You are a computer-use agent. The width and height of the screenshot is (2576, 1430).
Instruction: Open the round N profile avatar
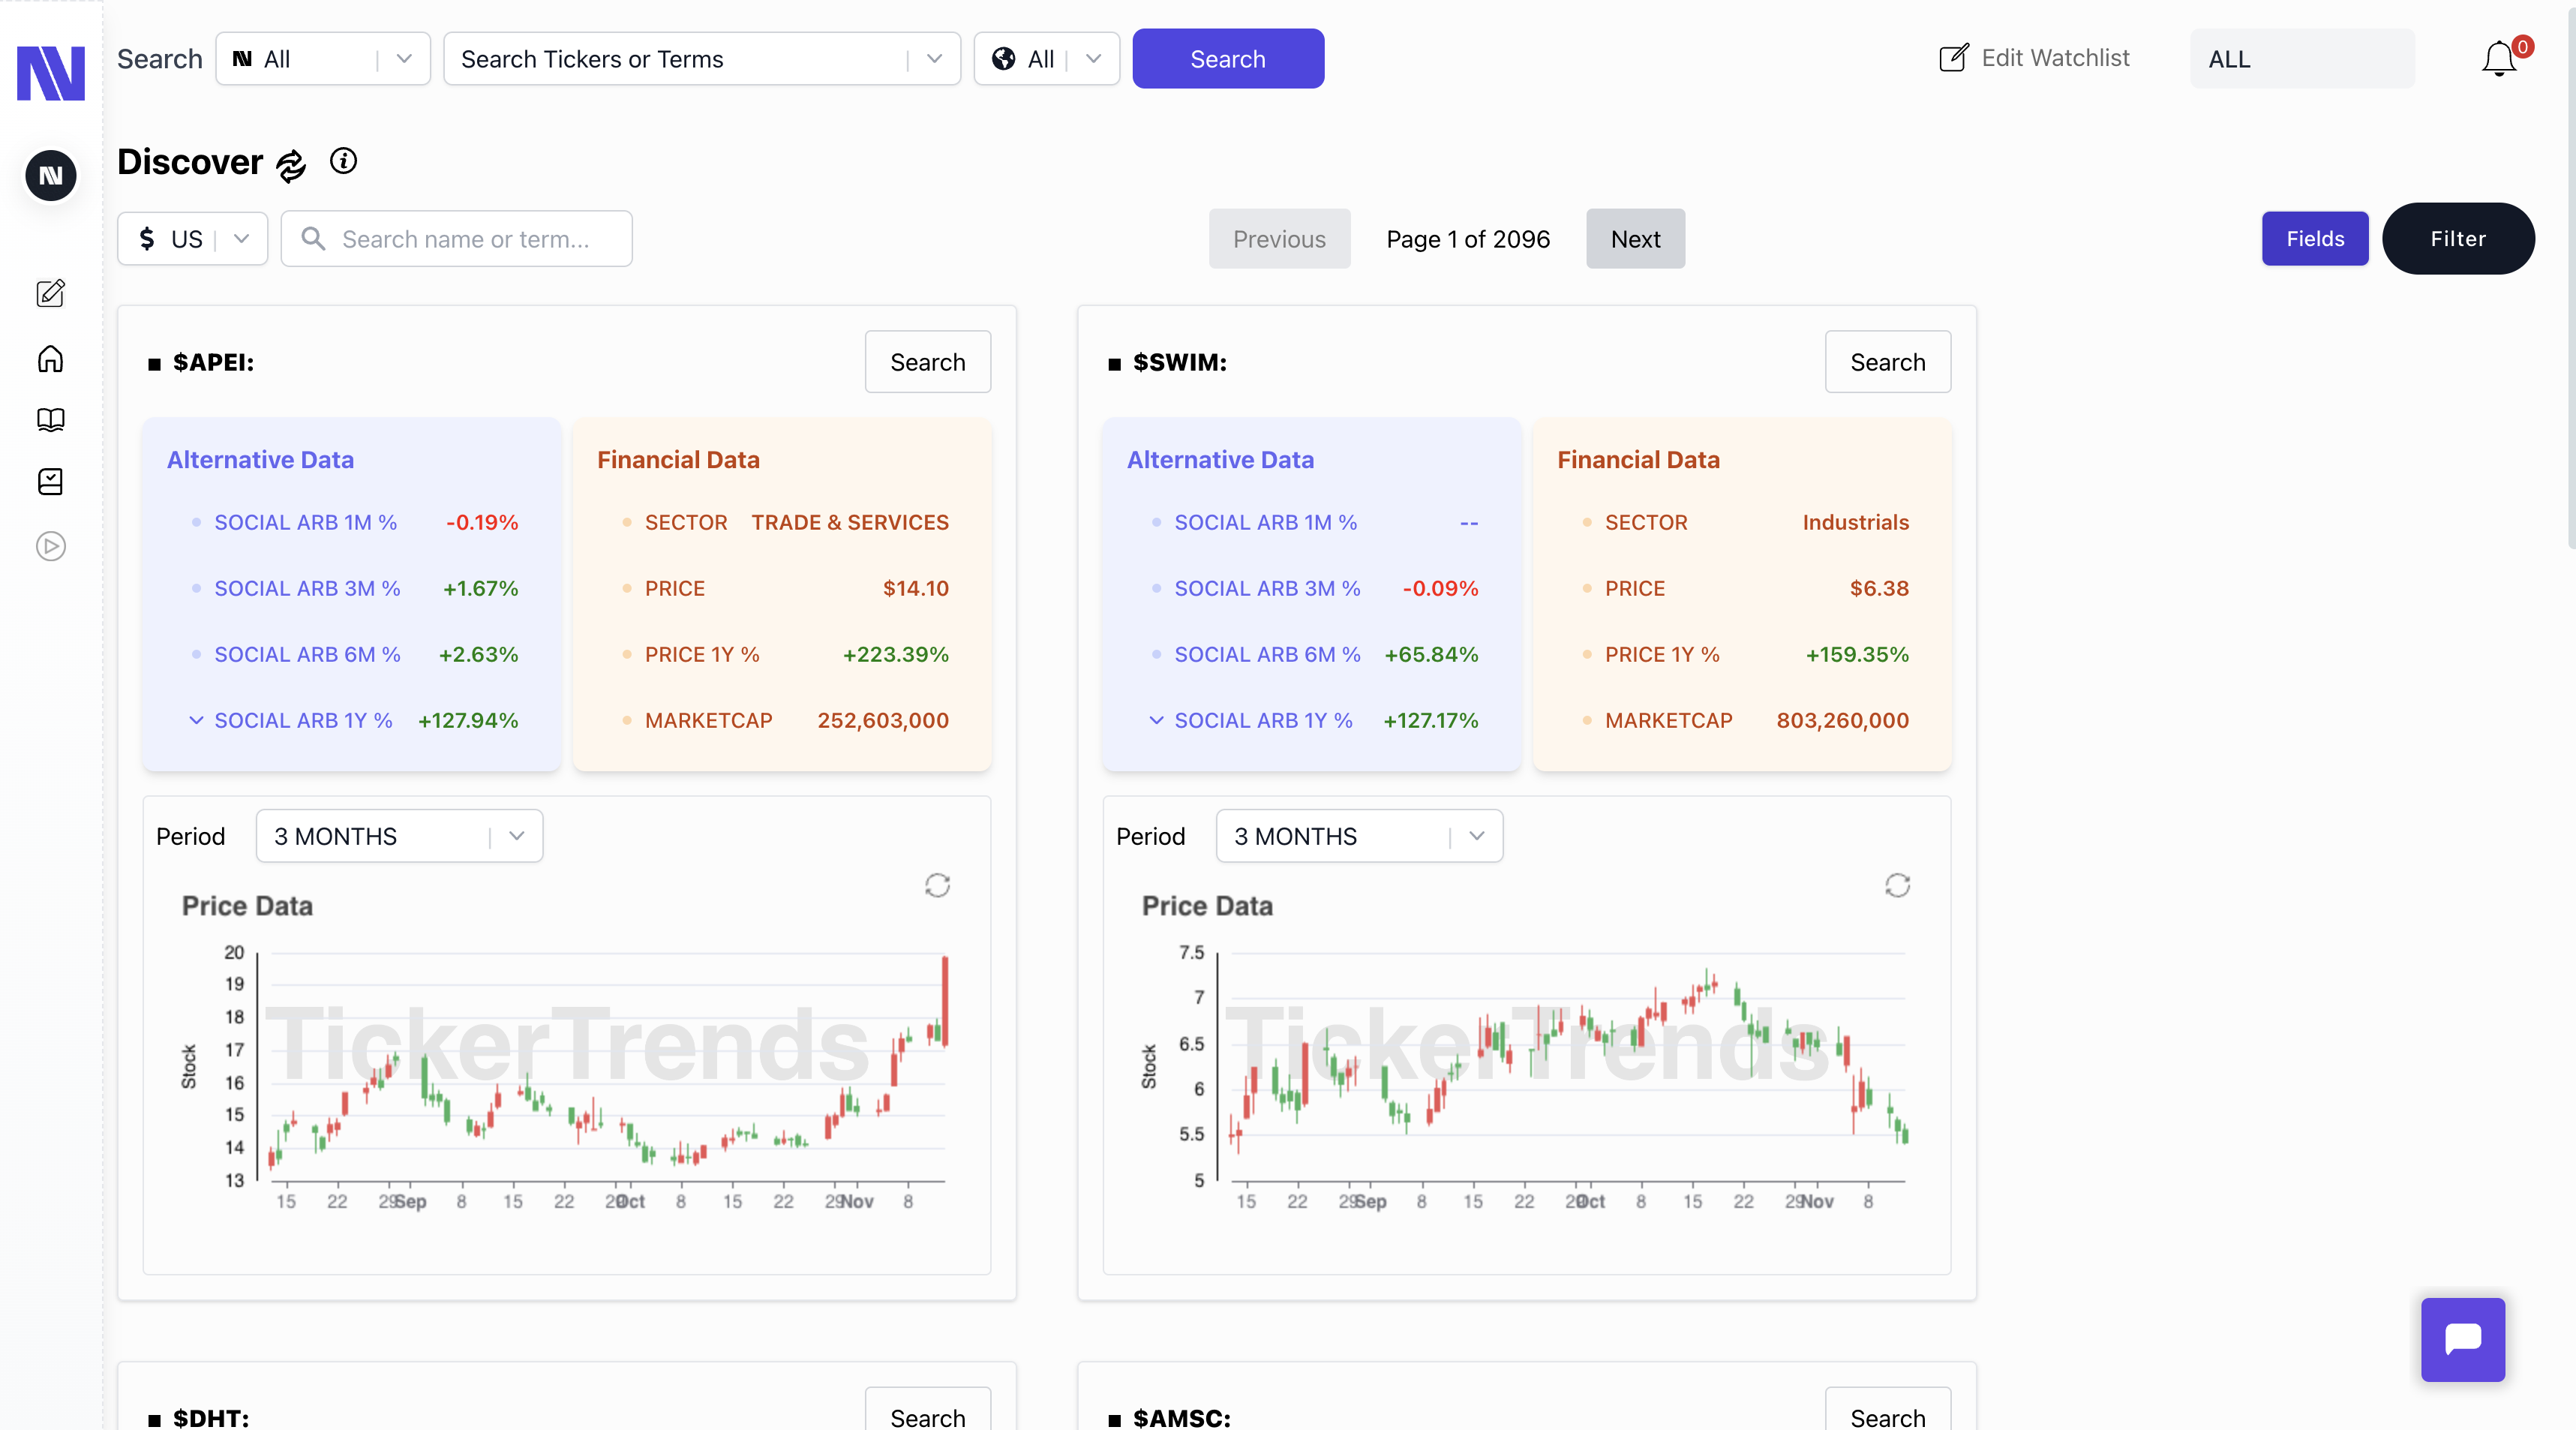point(51,176)
